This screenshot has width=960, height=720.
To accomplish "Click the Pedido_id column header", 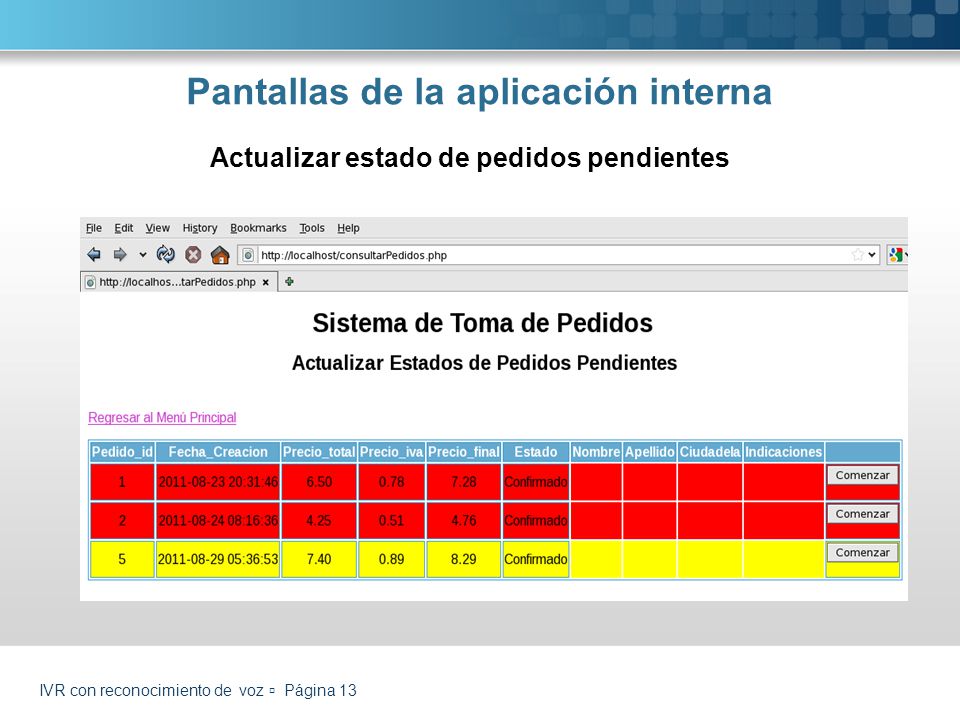I will tap(122, 452).
